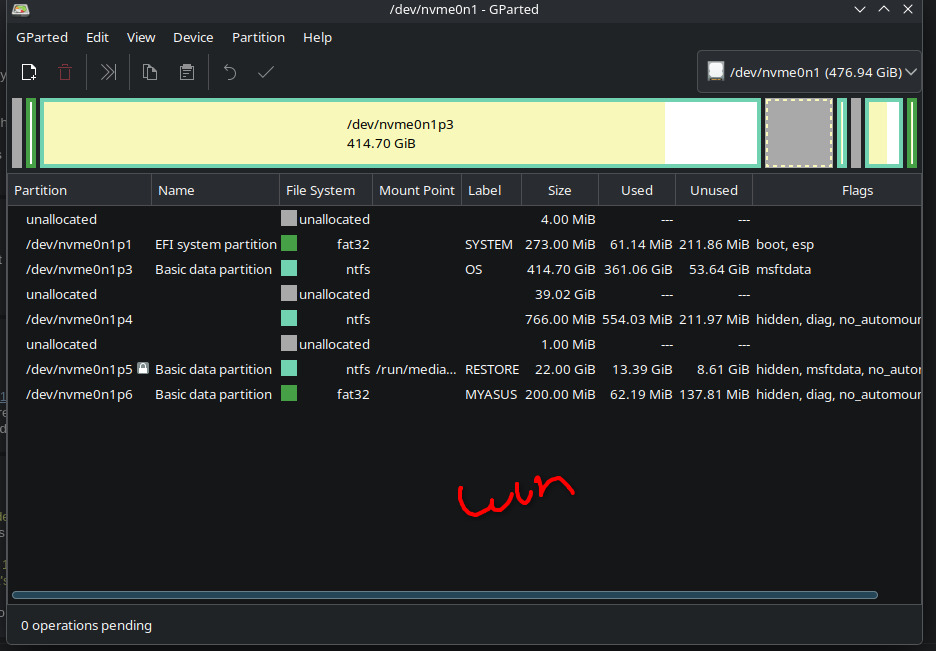Click the green fat32 swatch for nvme0n1p1
This screenshot has height=651, width=936.
coord(289,243)
